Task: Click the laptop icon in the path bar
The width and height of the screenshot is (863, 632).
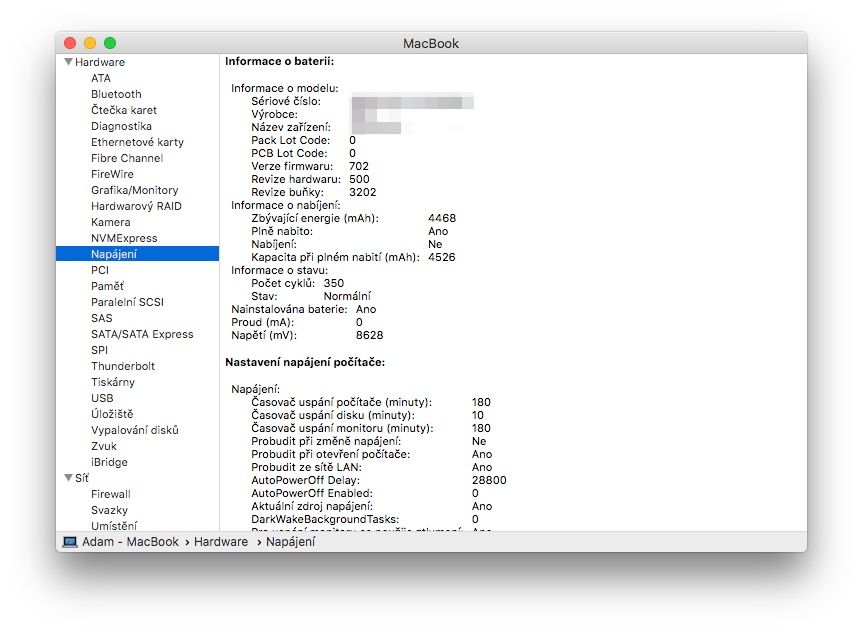Action: [x=70, y=542]
